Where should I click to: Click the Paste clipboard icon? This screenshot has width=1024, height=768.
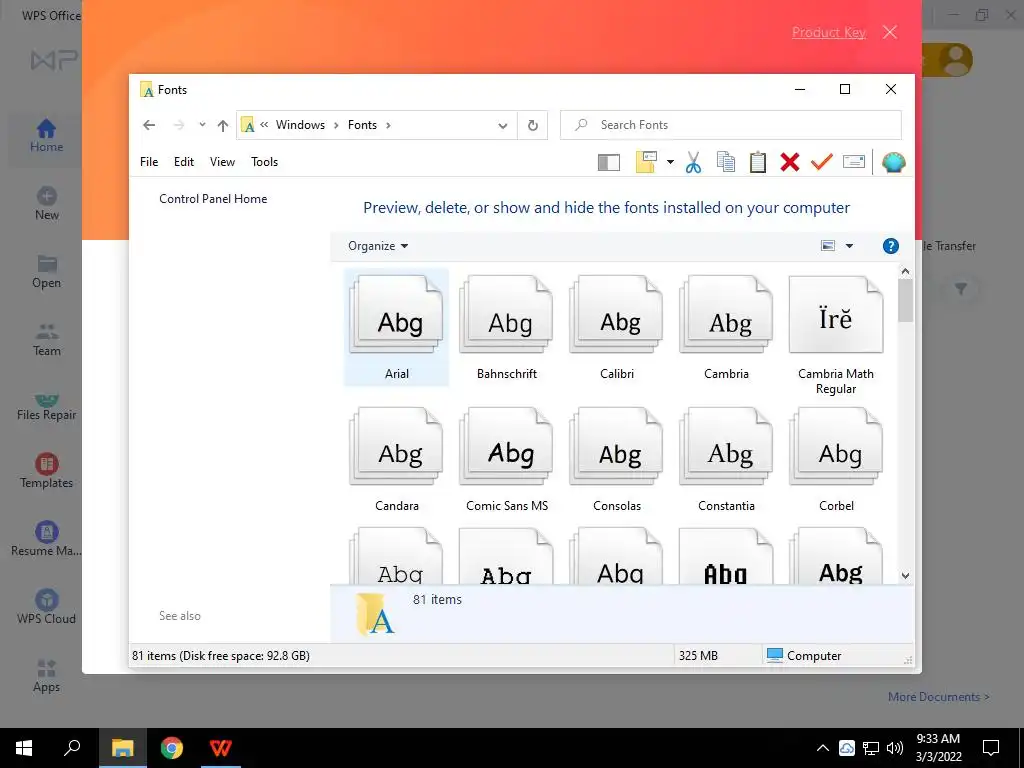point(758,162)
